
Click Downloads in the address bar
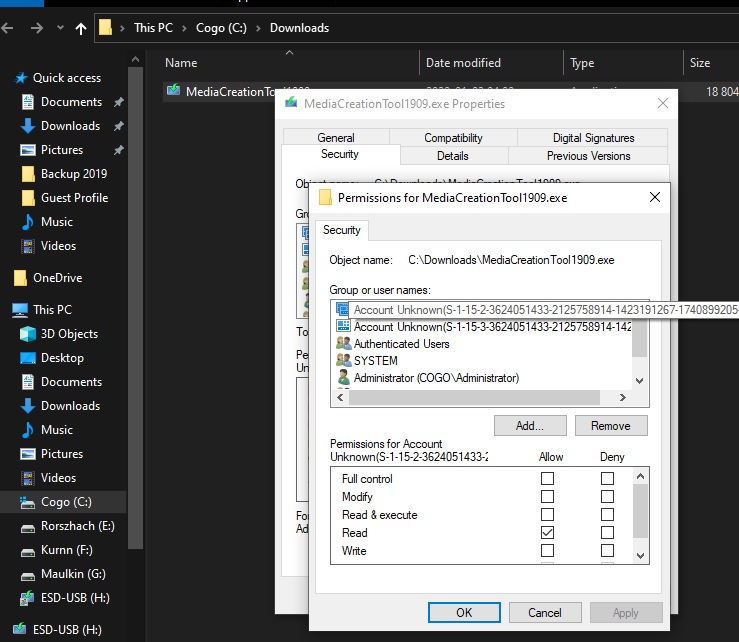[x=299, y=28]
